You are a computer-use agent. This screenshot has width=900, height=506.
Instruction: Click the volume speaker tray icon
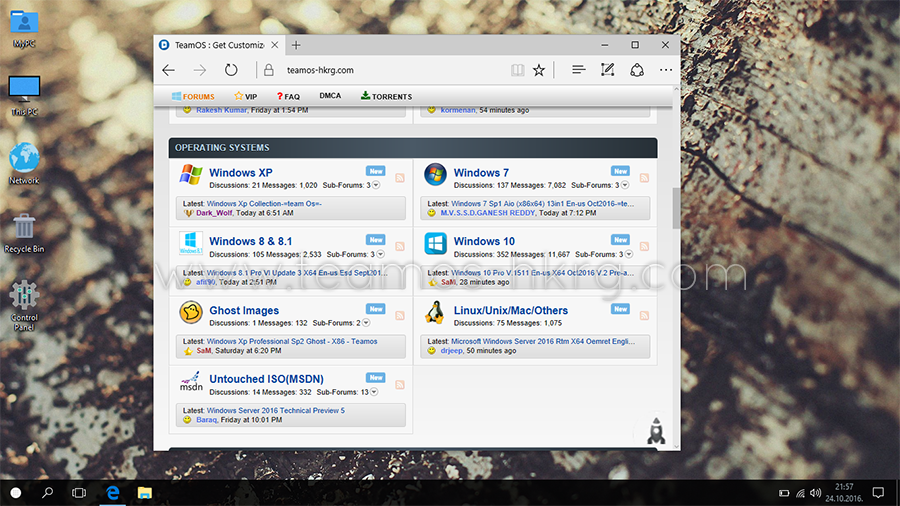click(x=816, y=493)
